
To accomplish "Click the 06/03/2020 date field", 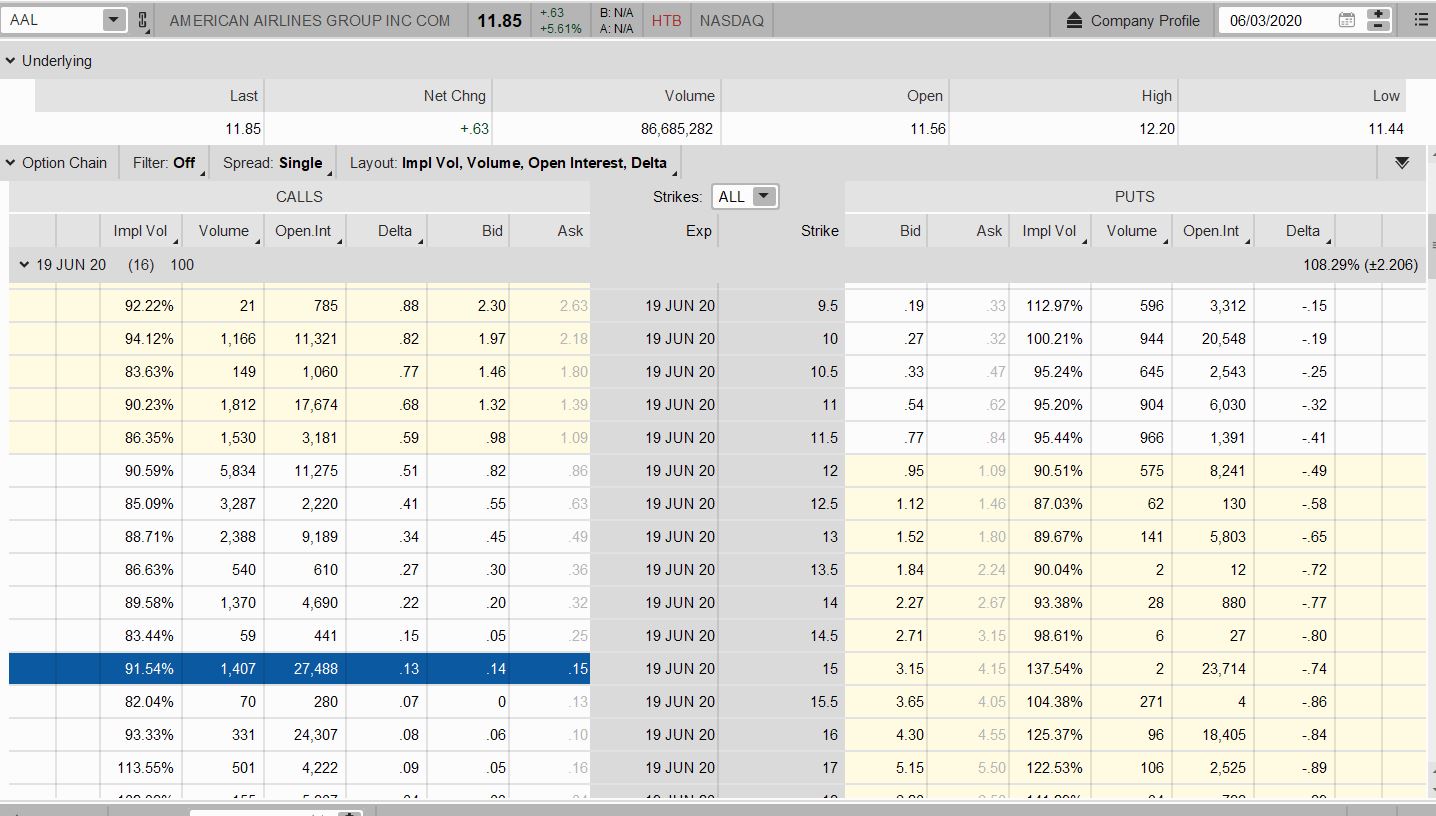I will click(x=1278, y=20).
